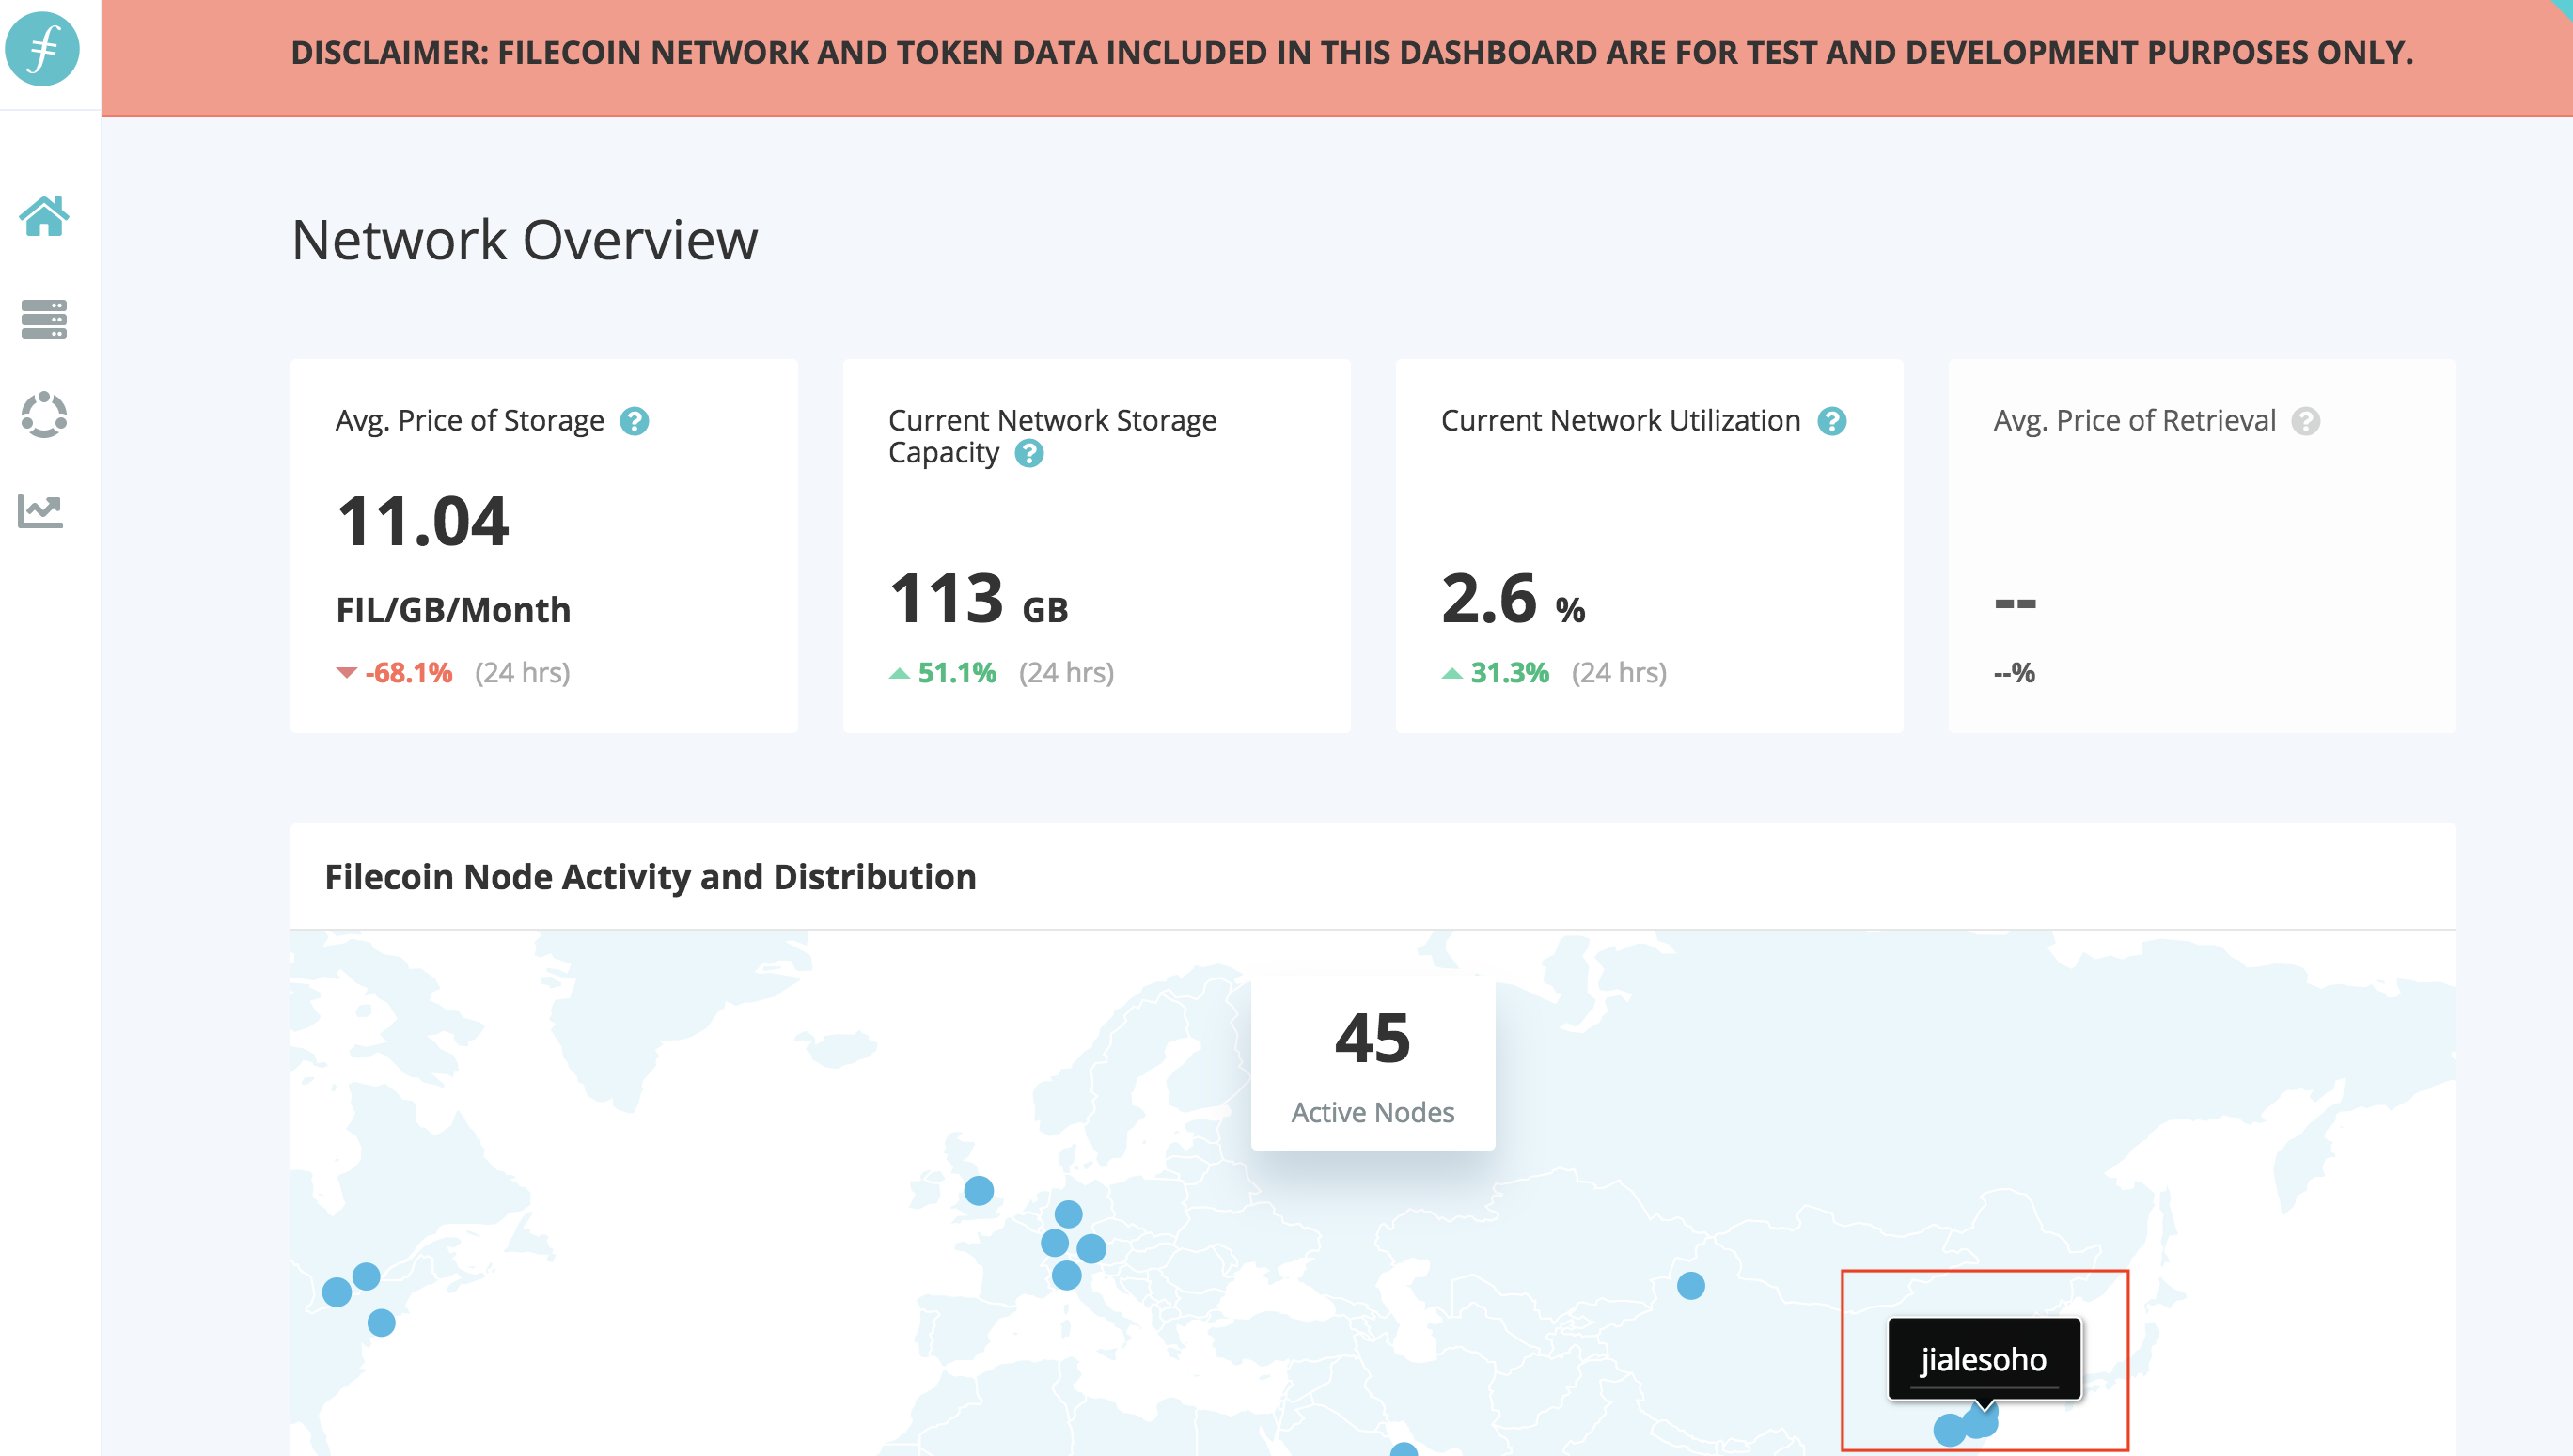This screenshot has height=1456, width=2573.
Task: Click the 51.1% capacity change indicator
Action: (943, 672)
